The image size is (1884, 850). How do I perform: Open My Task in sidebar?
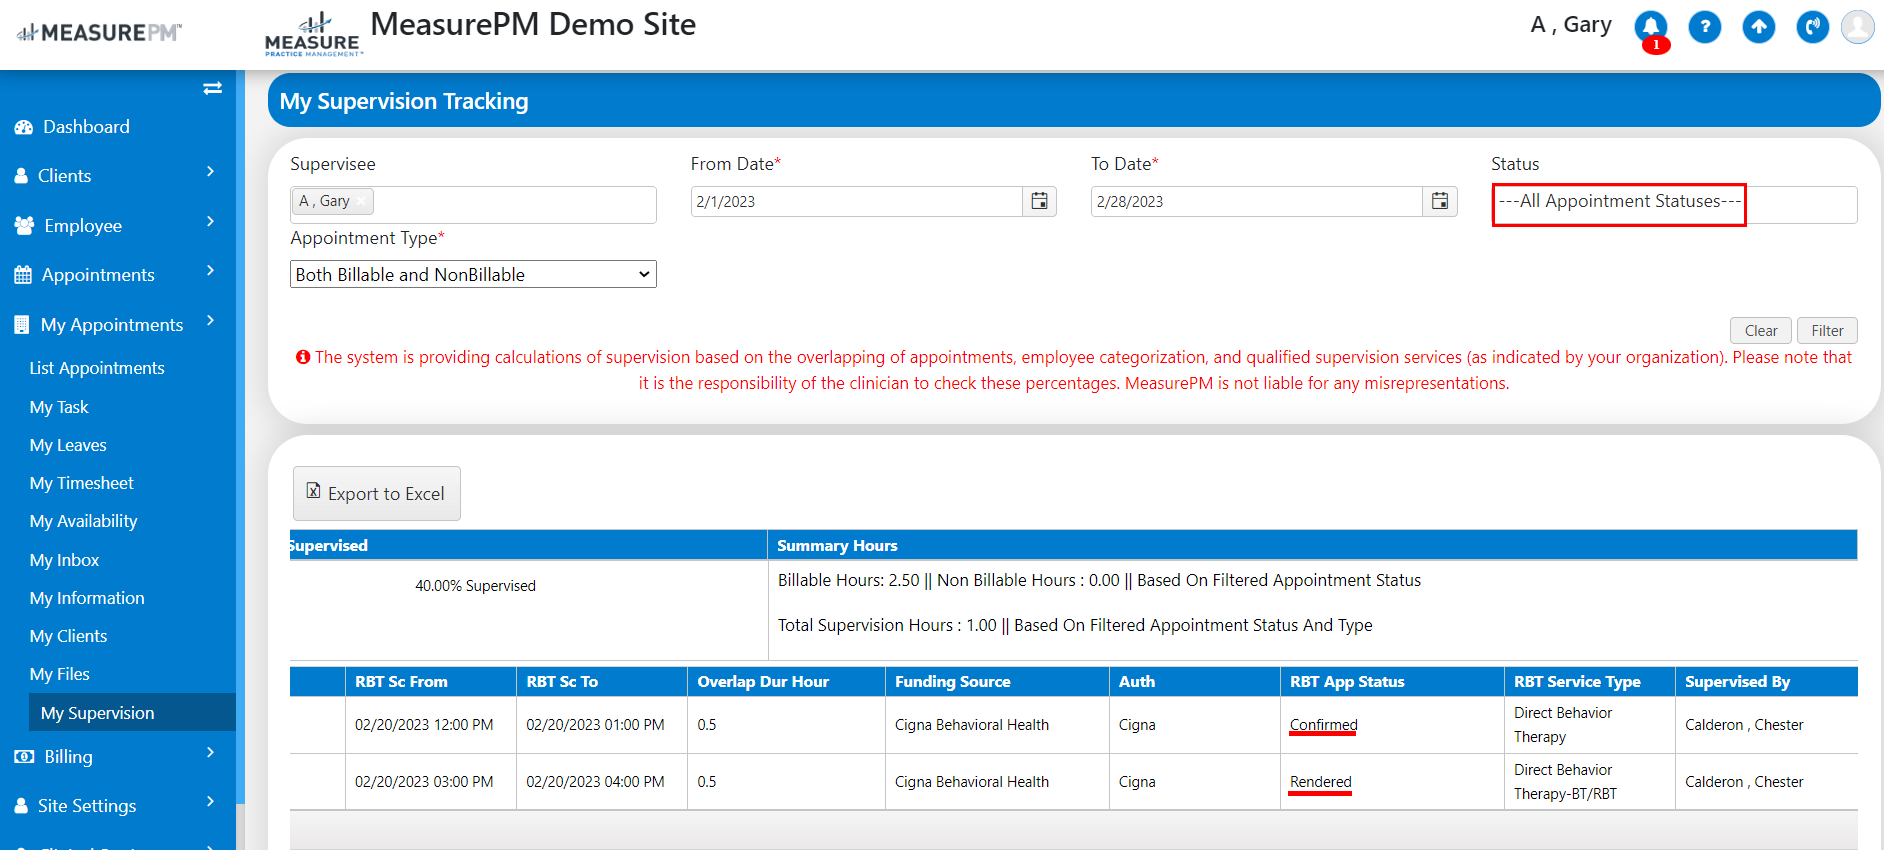click(x=59, y=407)
